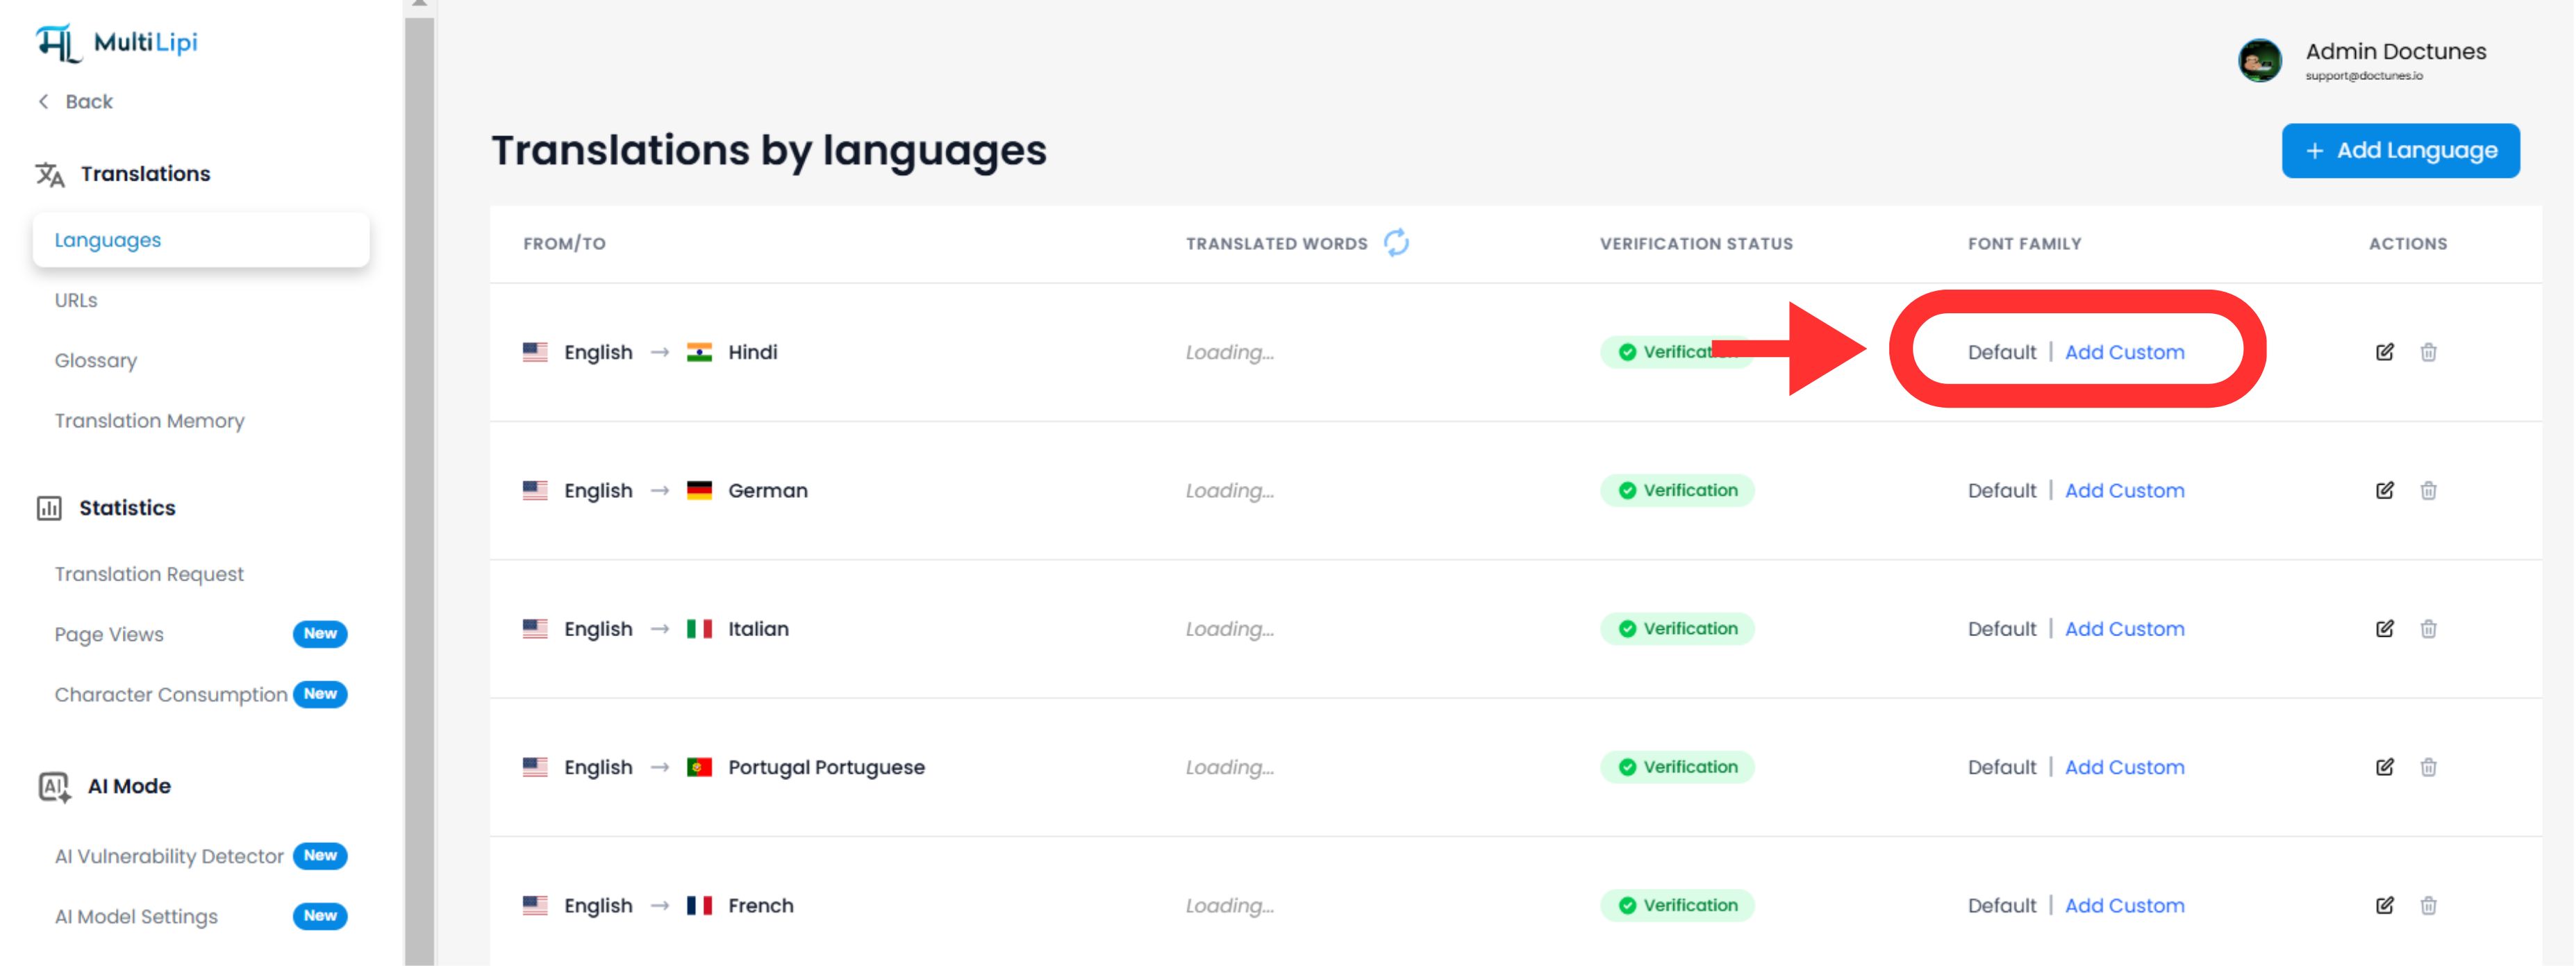Edit the English to Hindi translation

[2384, 352]
